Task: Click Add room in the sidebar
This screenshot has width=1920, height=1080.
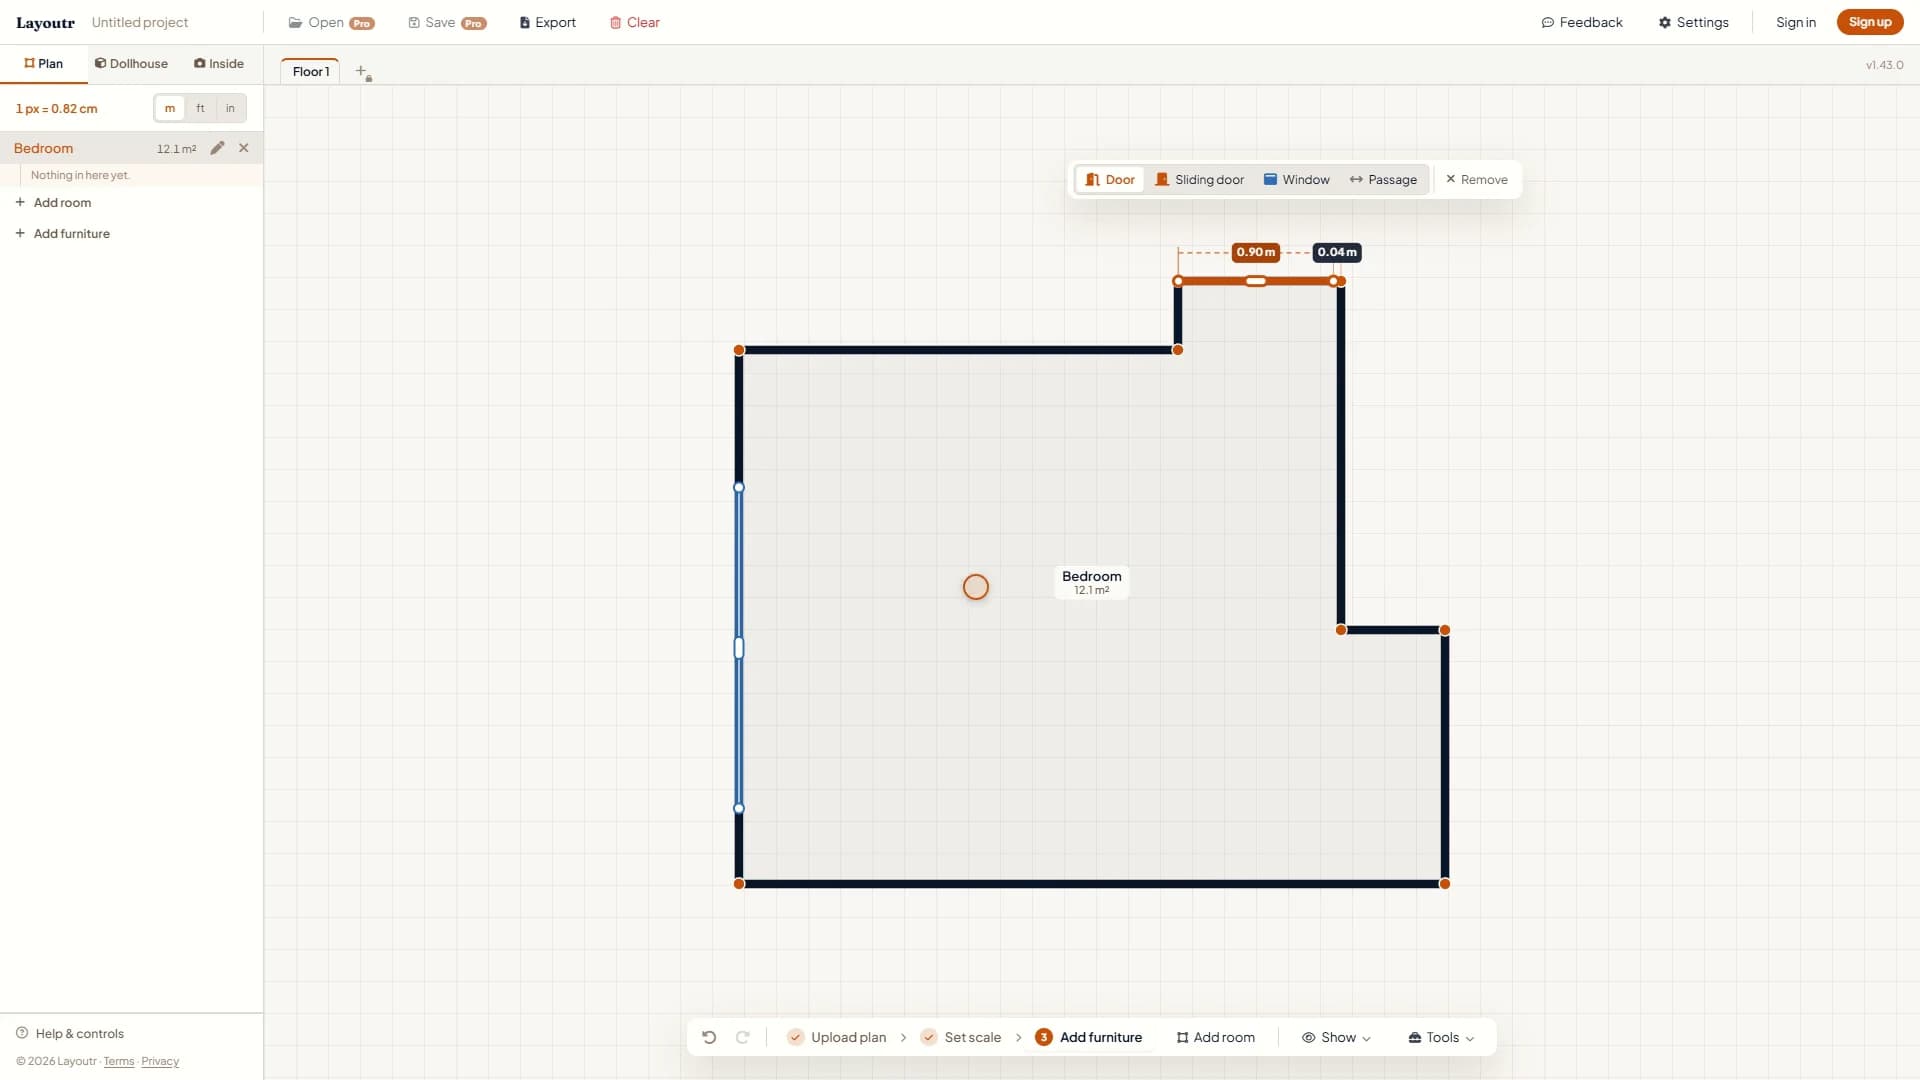Action: coord(53,202)
